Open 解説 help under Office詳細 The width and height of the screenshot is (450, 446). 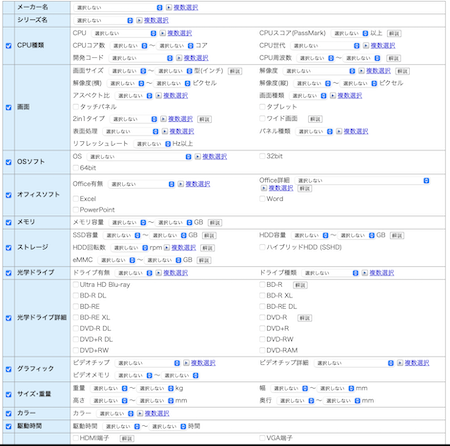tap(305, 189)
